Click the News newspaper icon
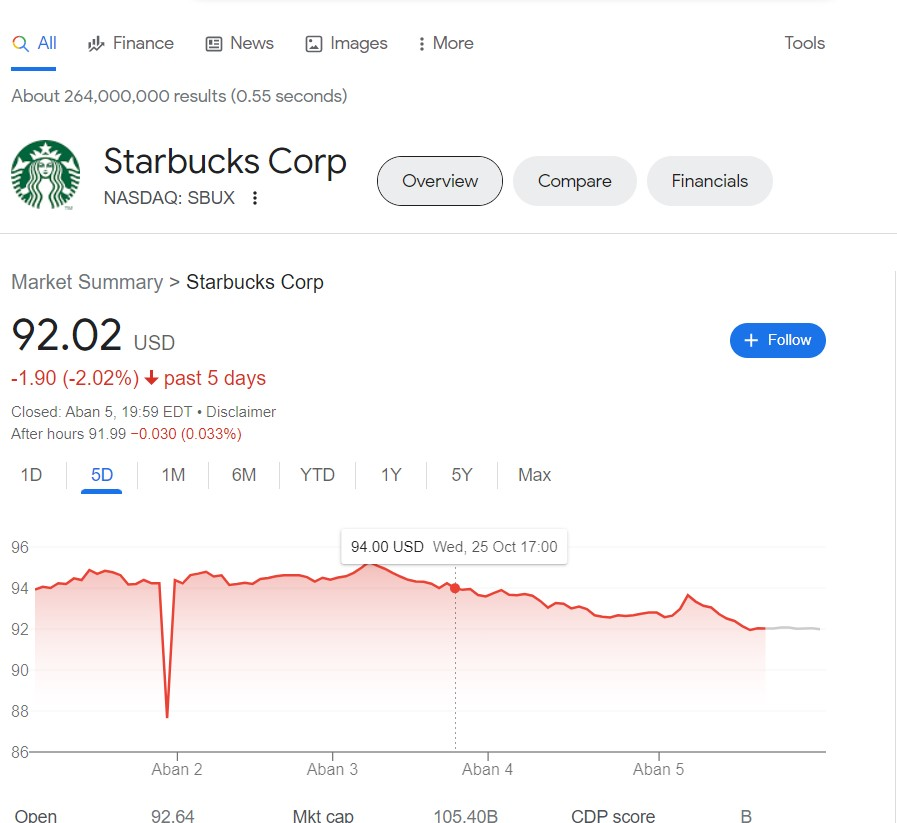Viewport: 897px width, 823px height. (x=213, y=43)
